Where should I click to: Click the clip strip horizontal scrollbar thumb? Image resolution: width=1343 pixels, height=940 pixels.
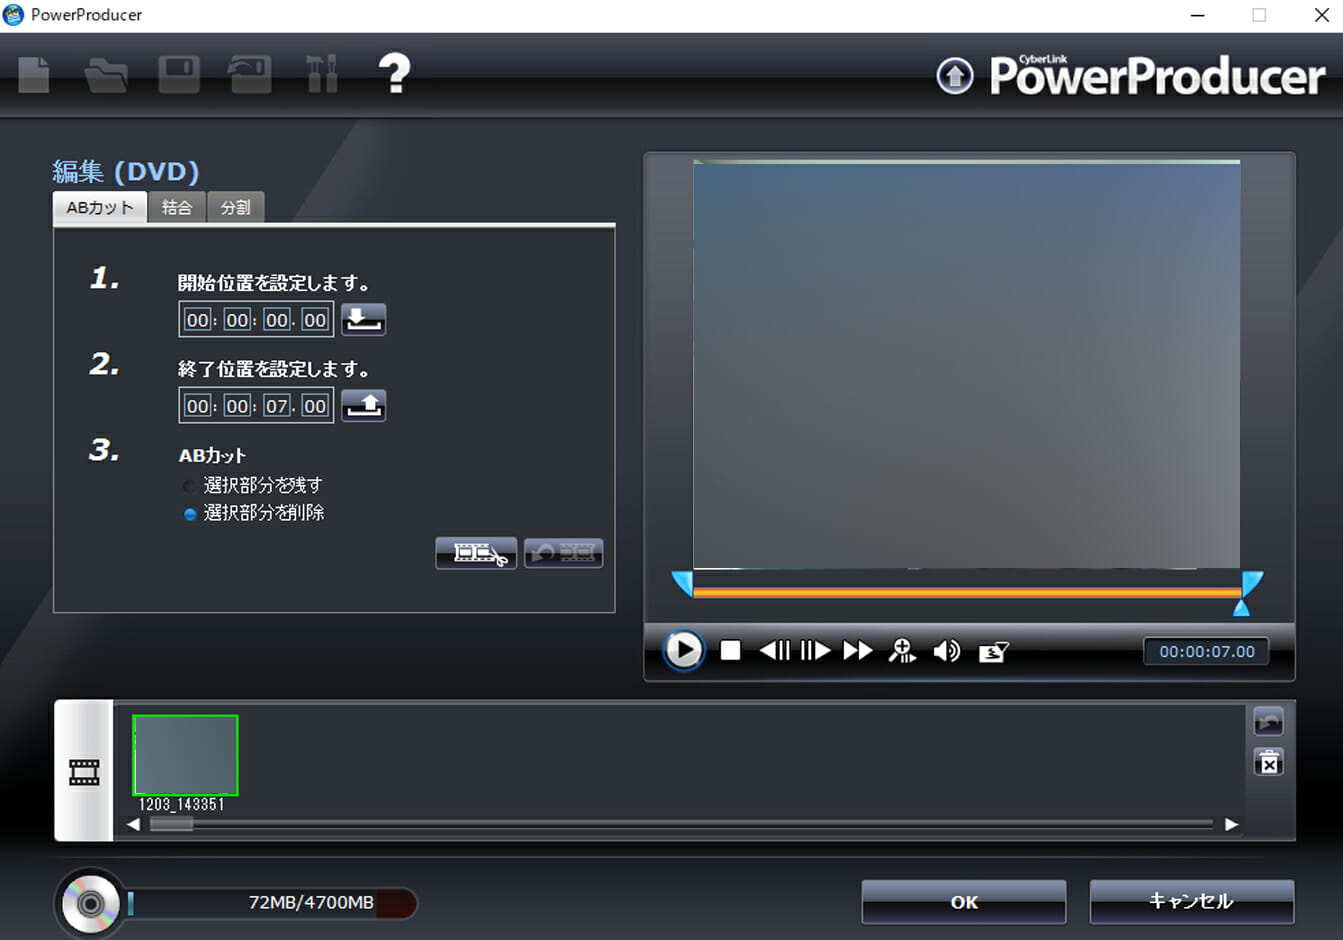tap(171, 825)
